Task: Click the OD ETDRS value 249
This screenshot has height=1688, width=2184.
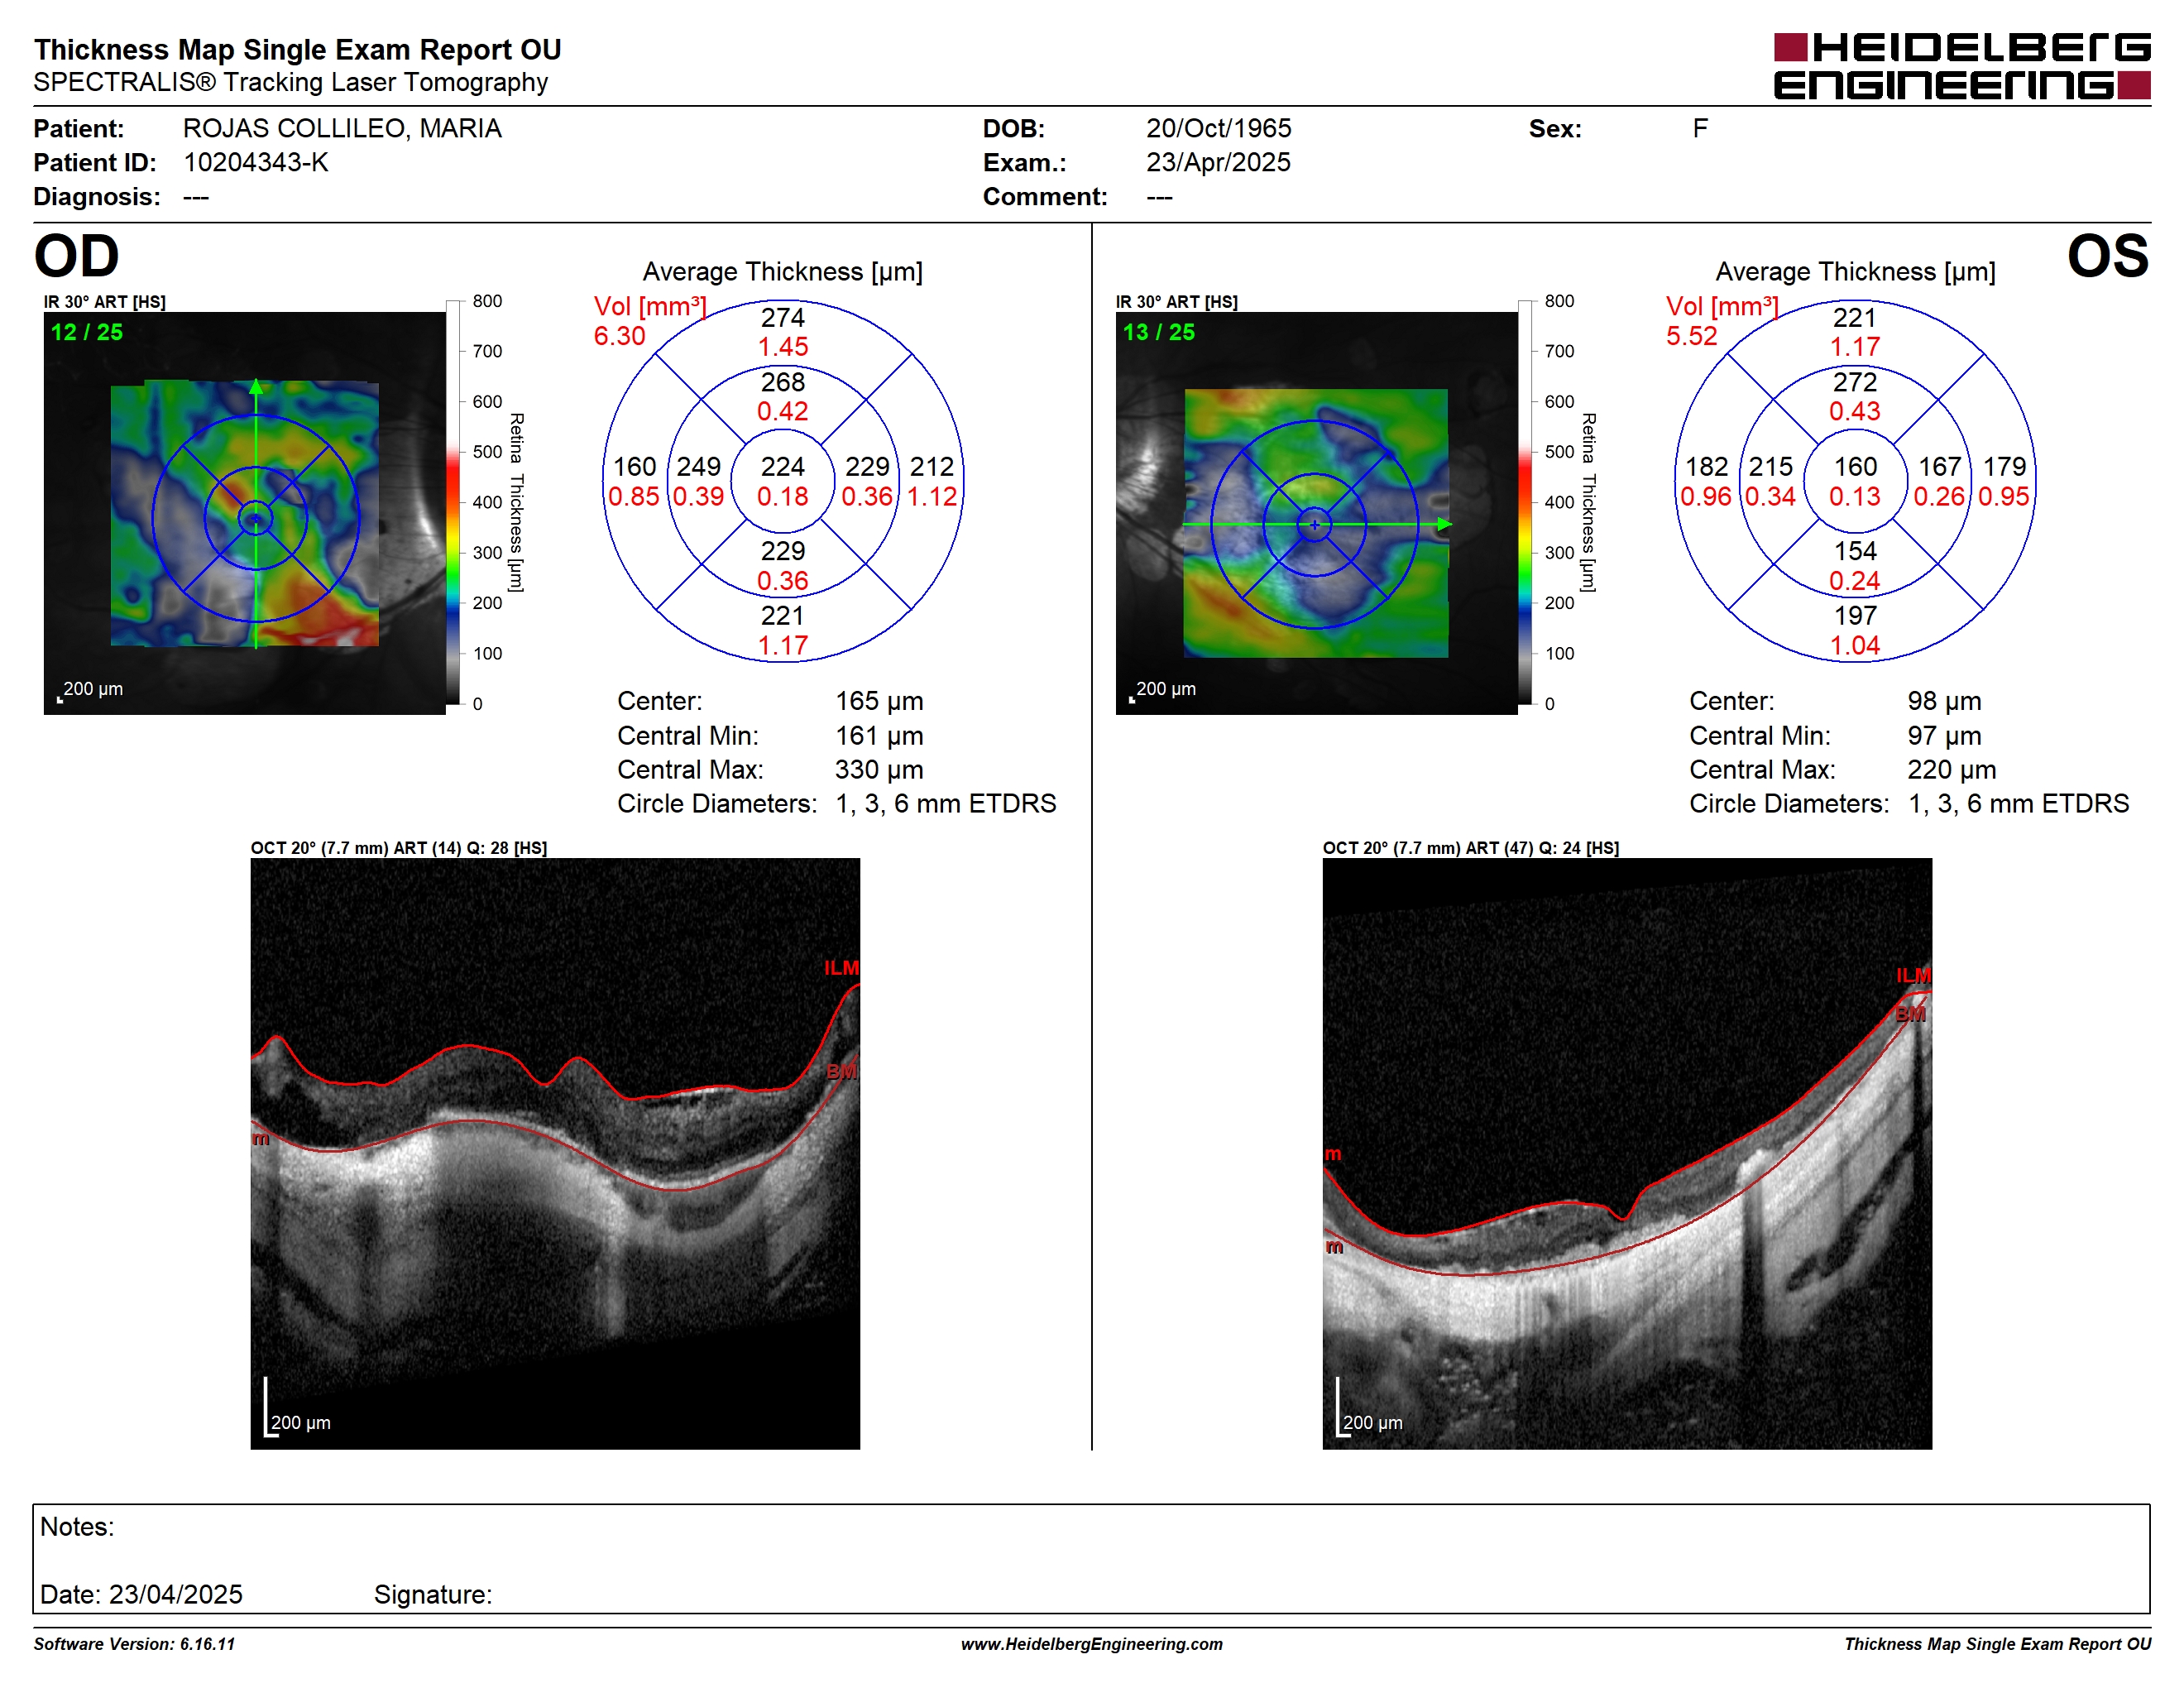Action: click(x=699, y=467)
